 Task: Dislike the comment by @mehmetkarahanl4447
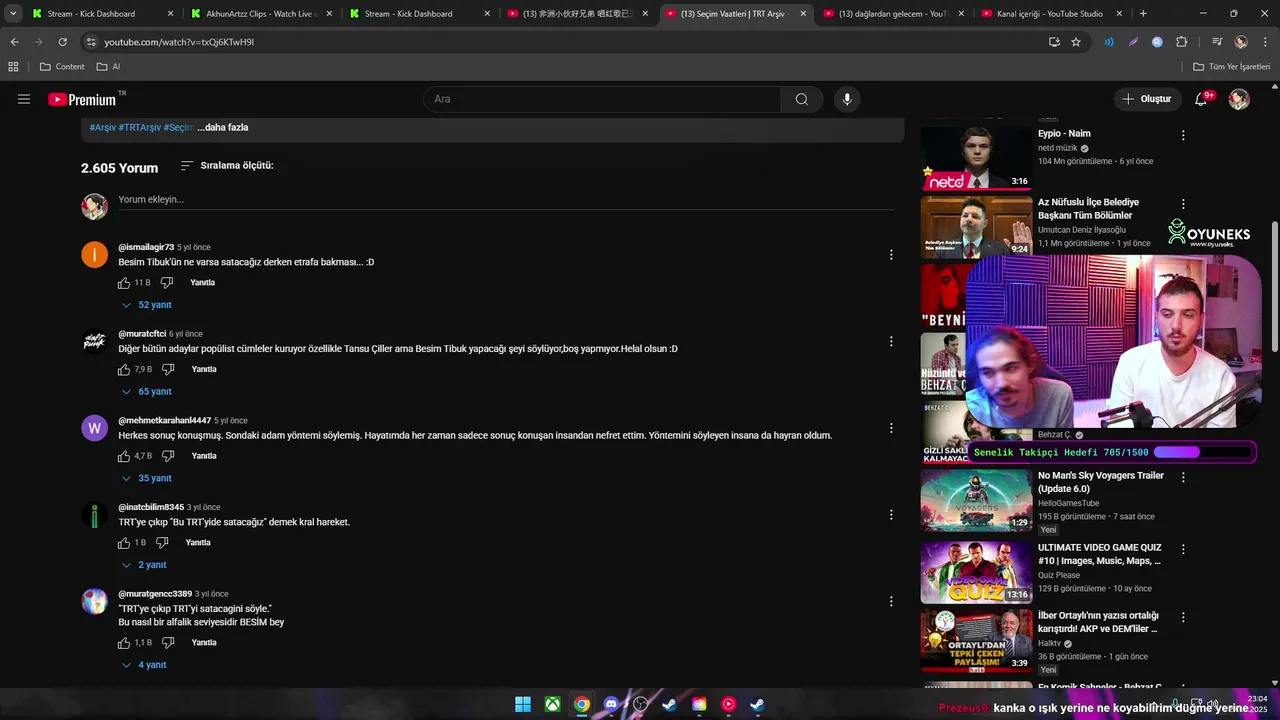[x=168, y=456]
